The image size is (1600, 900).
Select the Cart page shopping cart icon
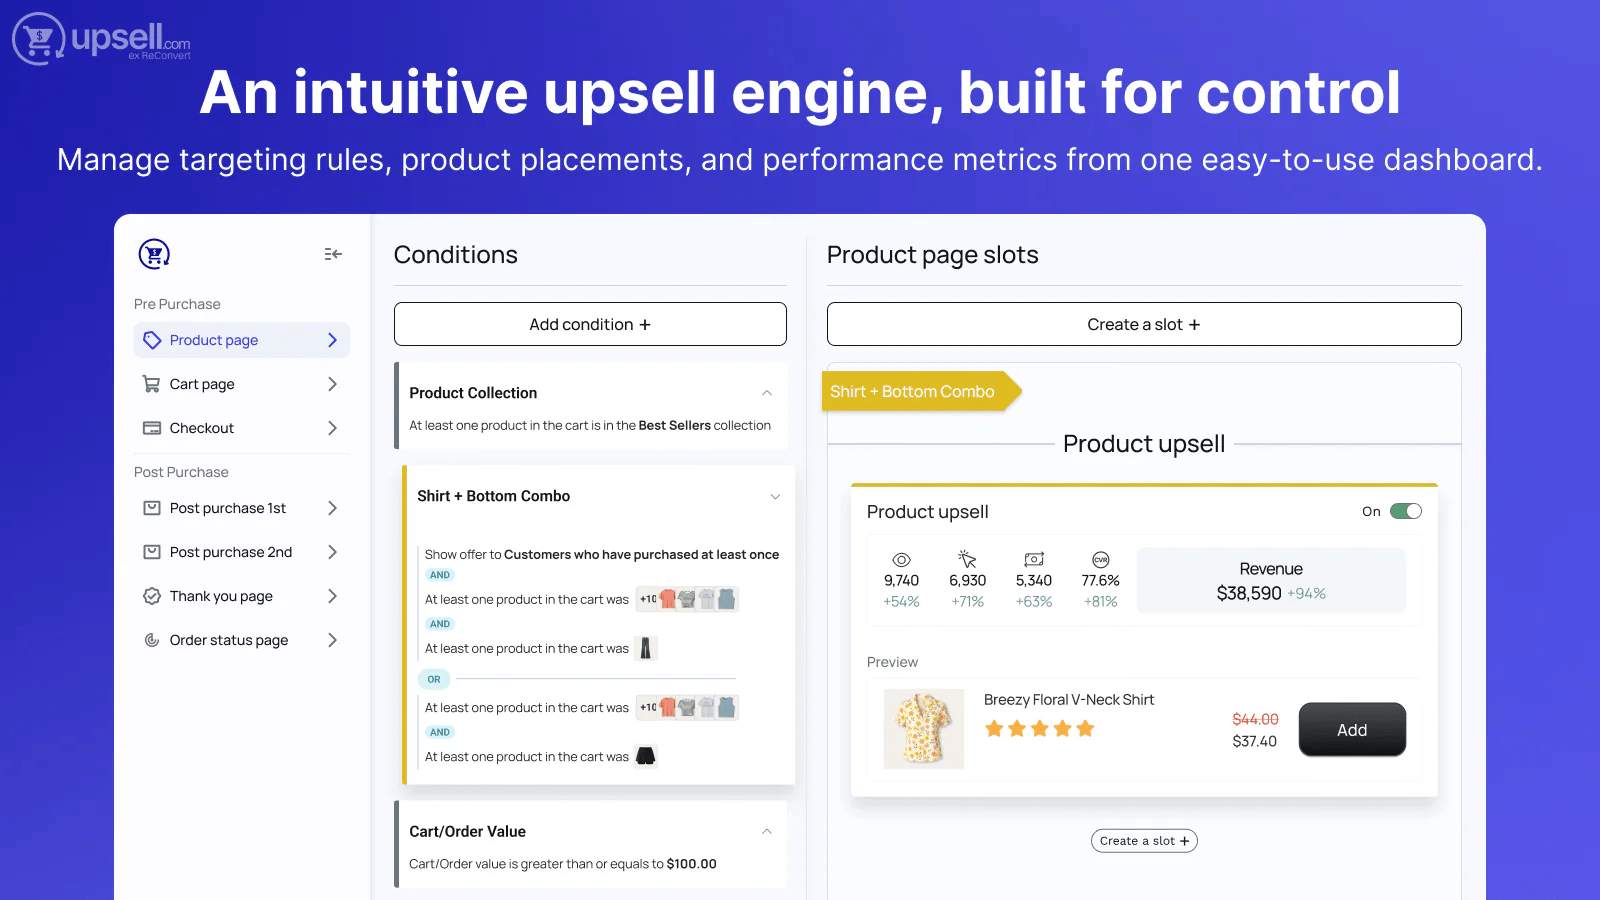click(151, 384)
